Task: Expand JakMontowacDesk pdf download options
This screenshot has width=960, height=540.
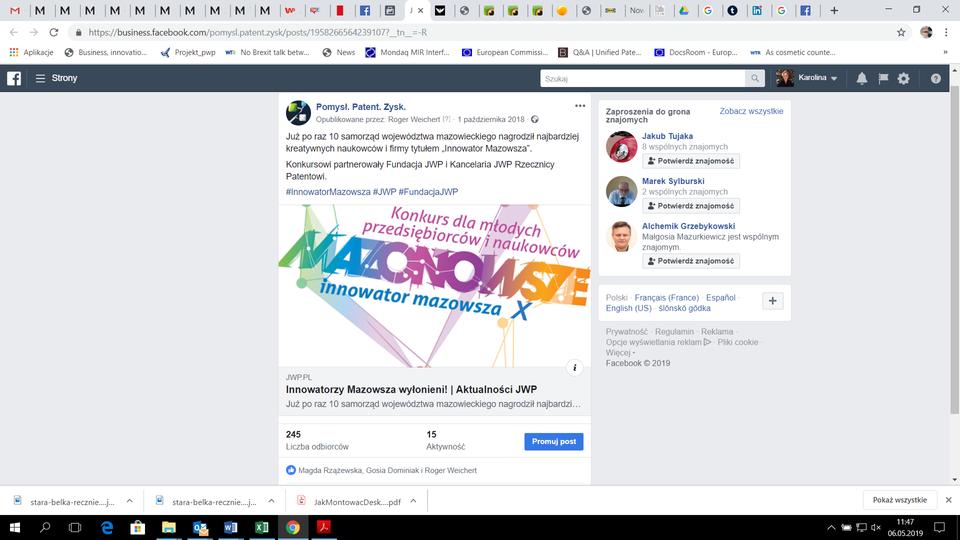Action: [x=413, y=501]
